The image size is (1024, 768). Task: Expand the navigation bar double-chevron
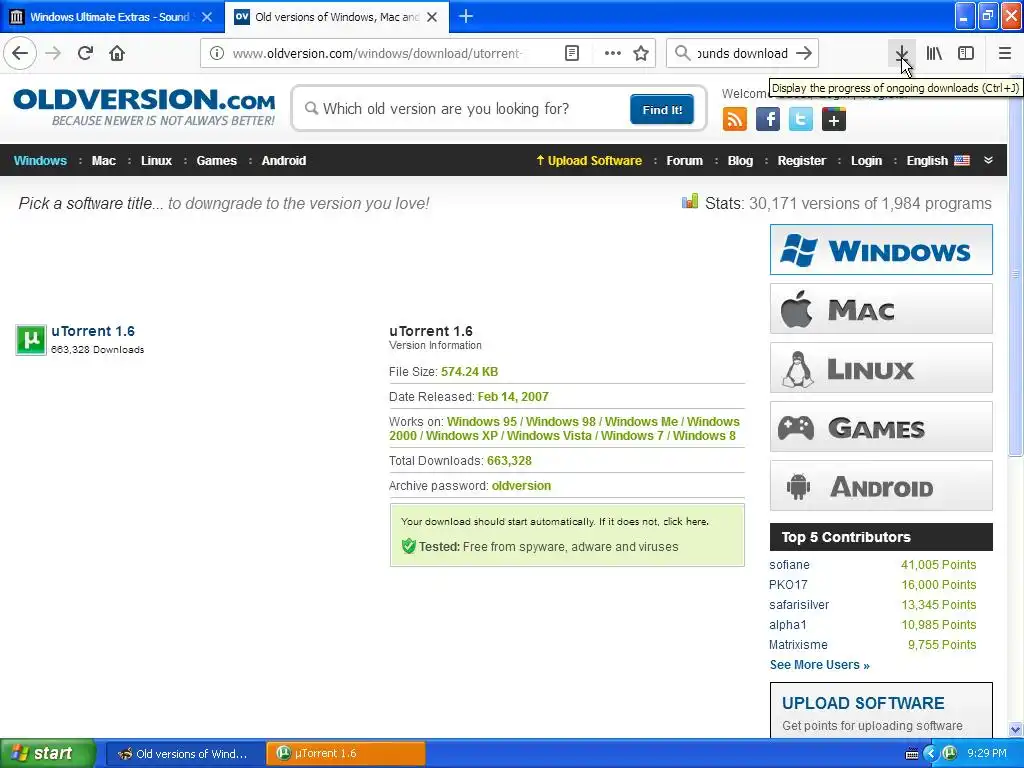[988, 160]
